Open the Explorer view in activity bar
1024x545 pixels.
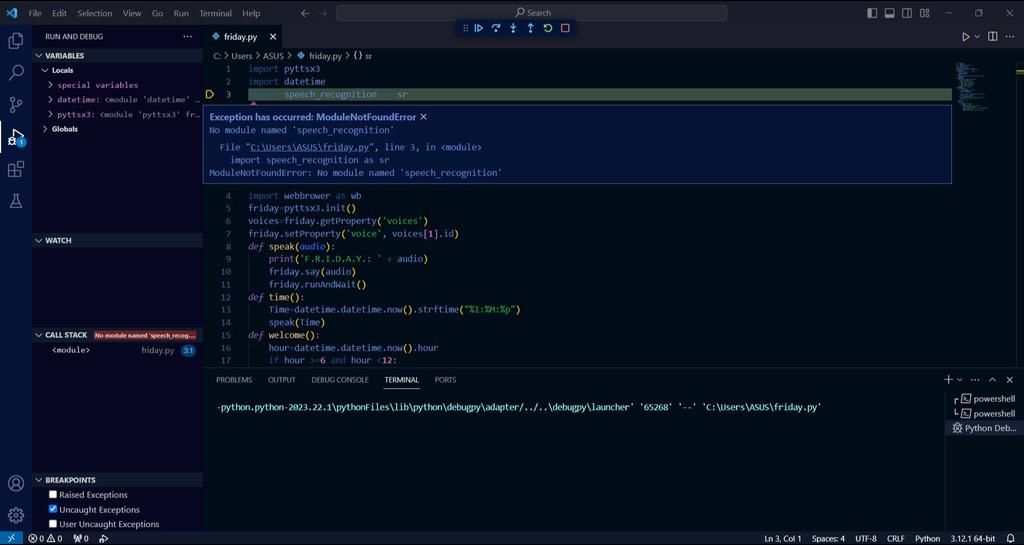point(16,41)
